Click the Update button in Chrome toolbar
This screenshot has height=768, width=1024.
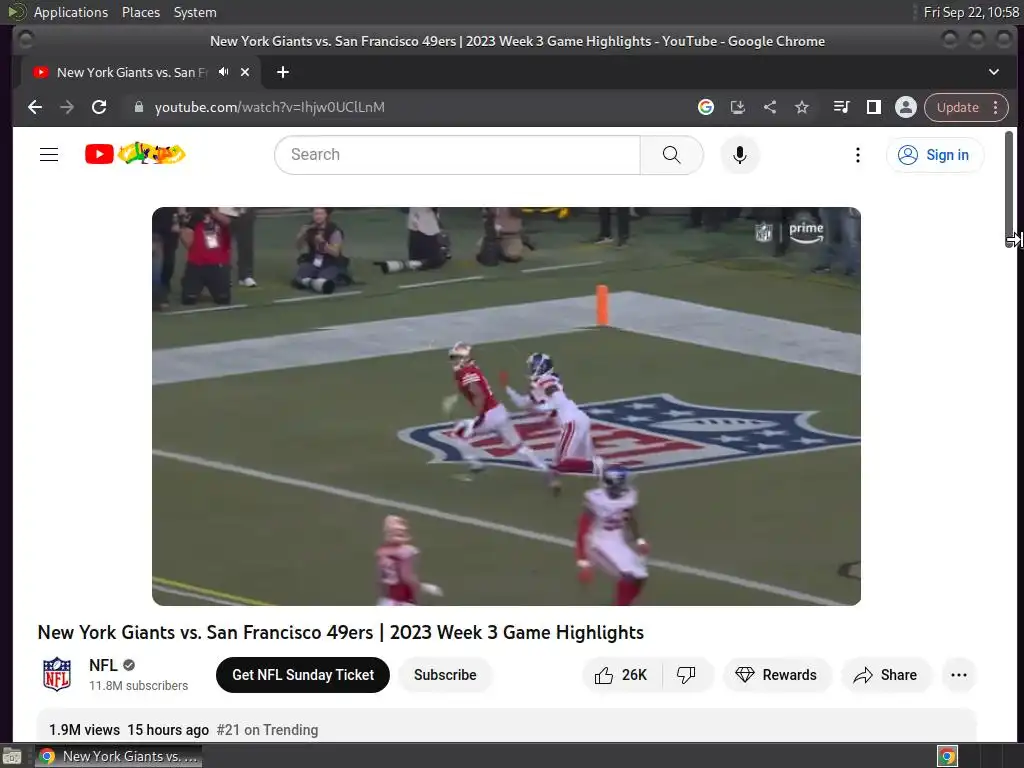point(957,107)
